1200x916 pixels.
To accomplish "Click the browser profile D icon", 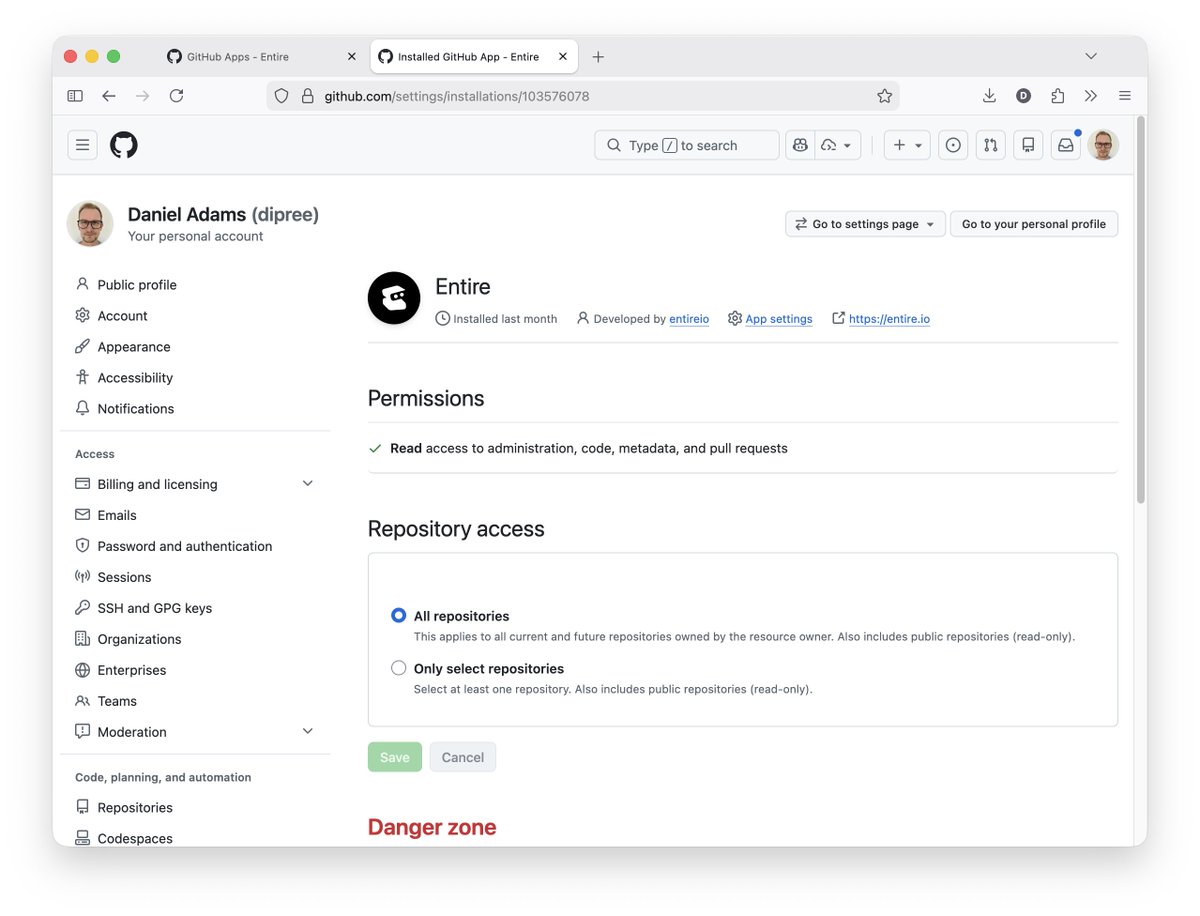I will click(1023, 96).
